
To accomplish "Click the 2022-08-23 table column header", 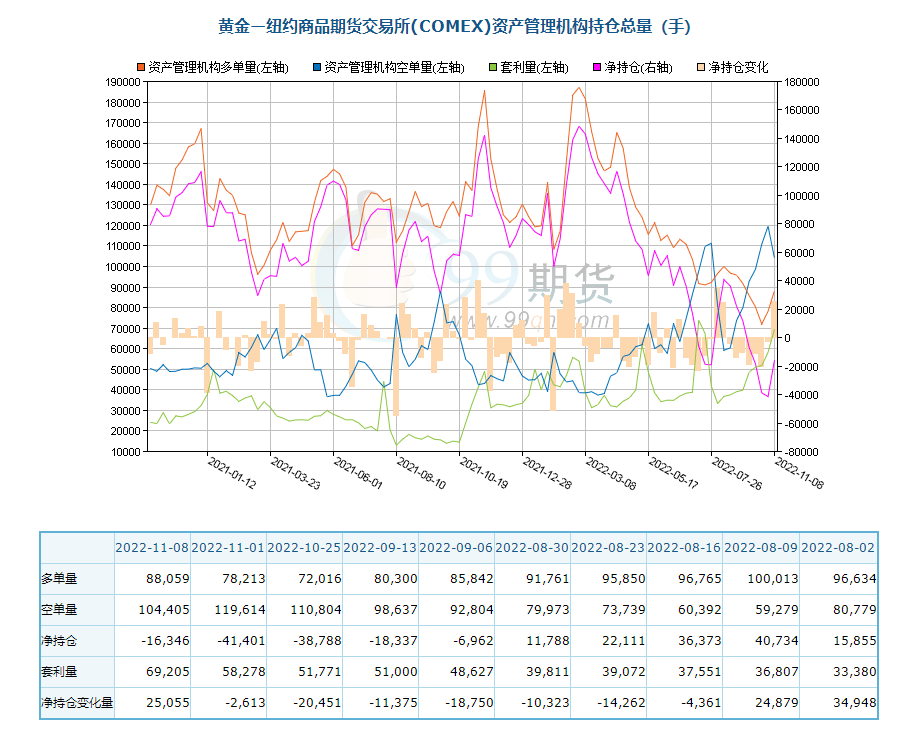I will pos(608,548).
